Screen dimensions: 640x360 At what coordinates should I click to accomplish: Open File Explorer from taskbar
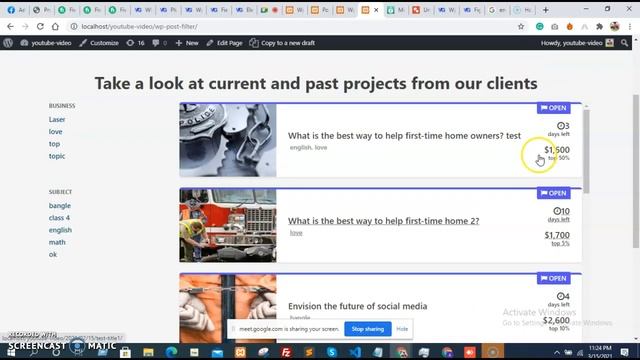click(148, 352)
